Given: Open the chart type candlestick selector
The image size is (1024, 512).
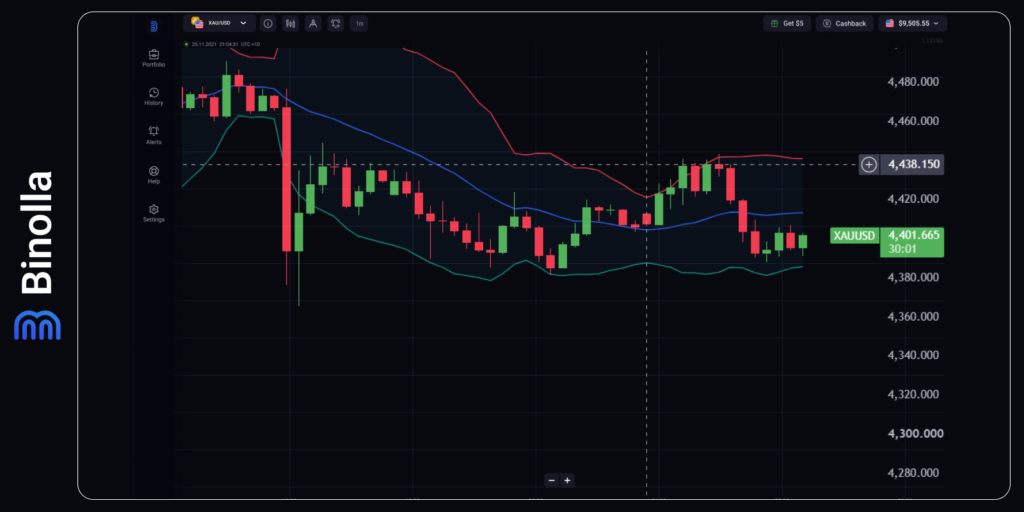Looking at the screenshot, I should pos(291,24).
